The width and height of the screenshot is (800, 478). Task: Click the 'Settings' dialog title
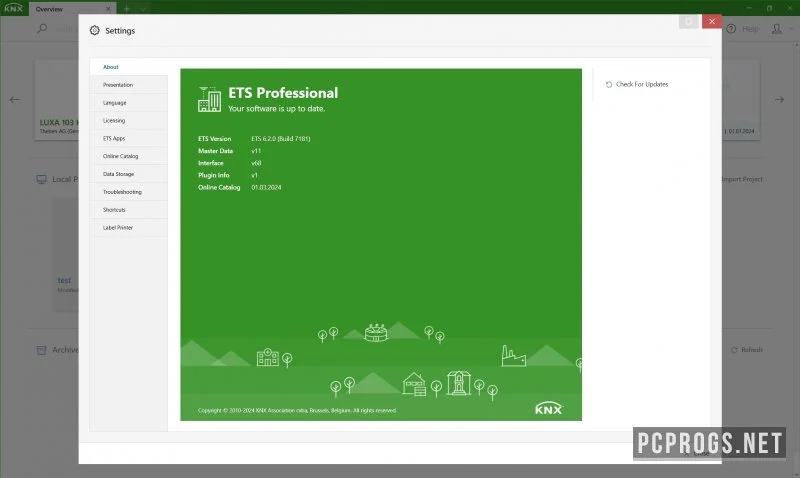click(120, 31)
